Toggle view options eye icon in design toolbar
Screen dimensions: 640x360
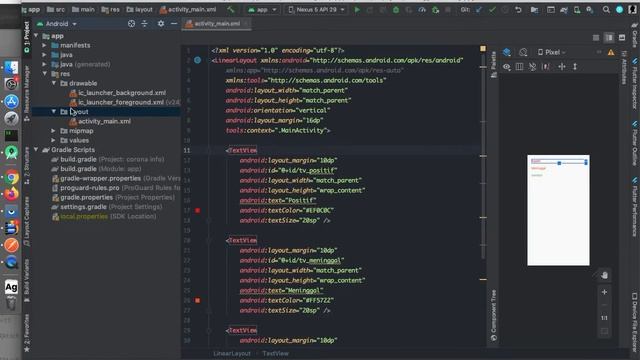tap(507, 67)
